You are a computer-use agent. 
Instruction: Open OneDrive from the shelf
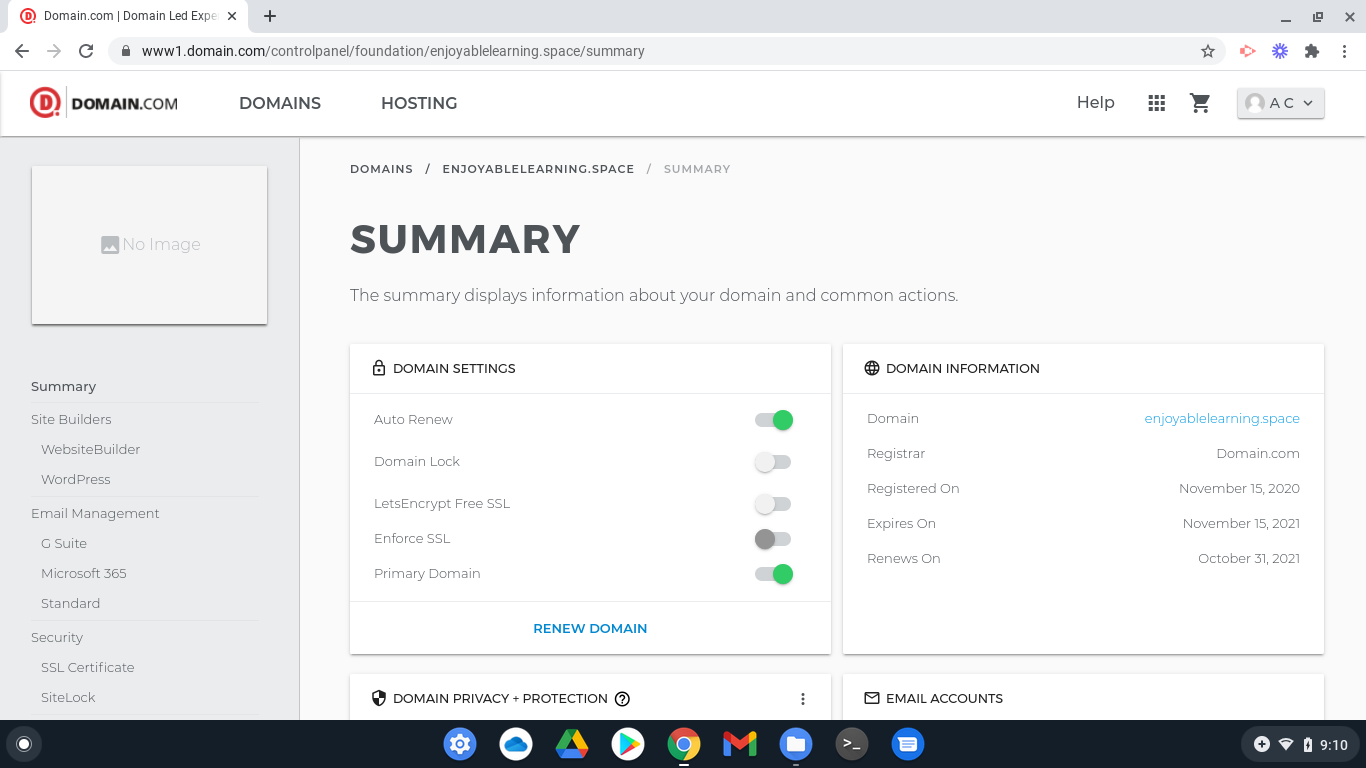(x=516, y=744)
